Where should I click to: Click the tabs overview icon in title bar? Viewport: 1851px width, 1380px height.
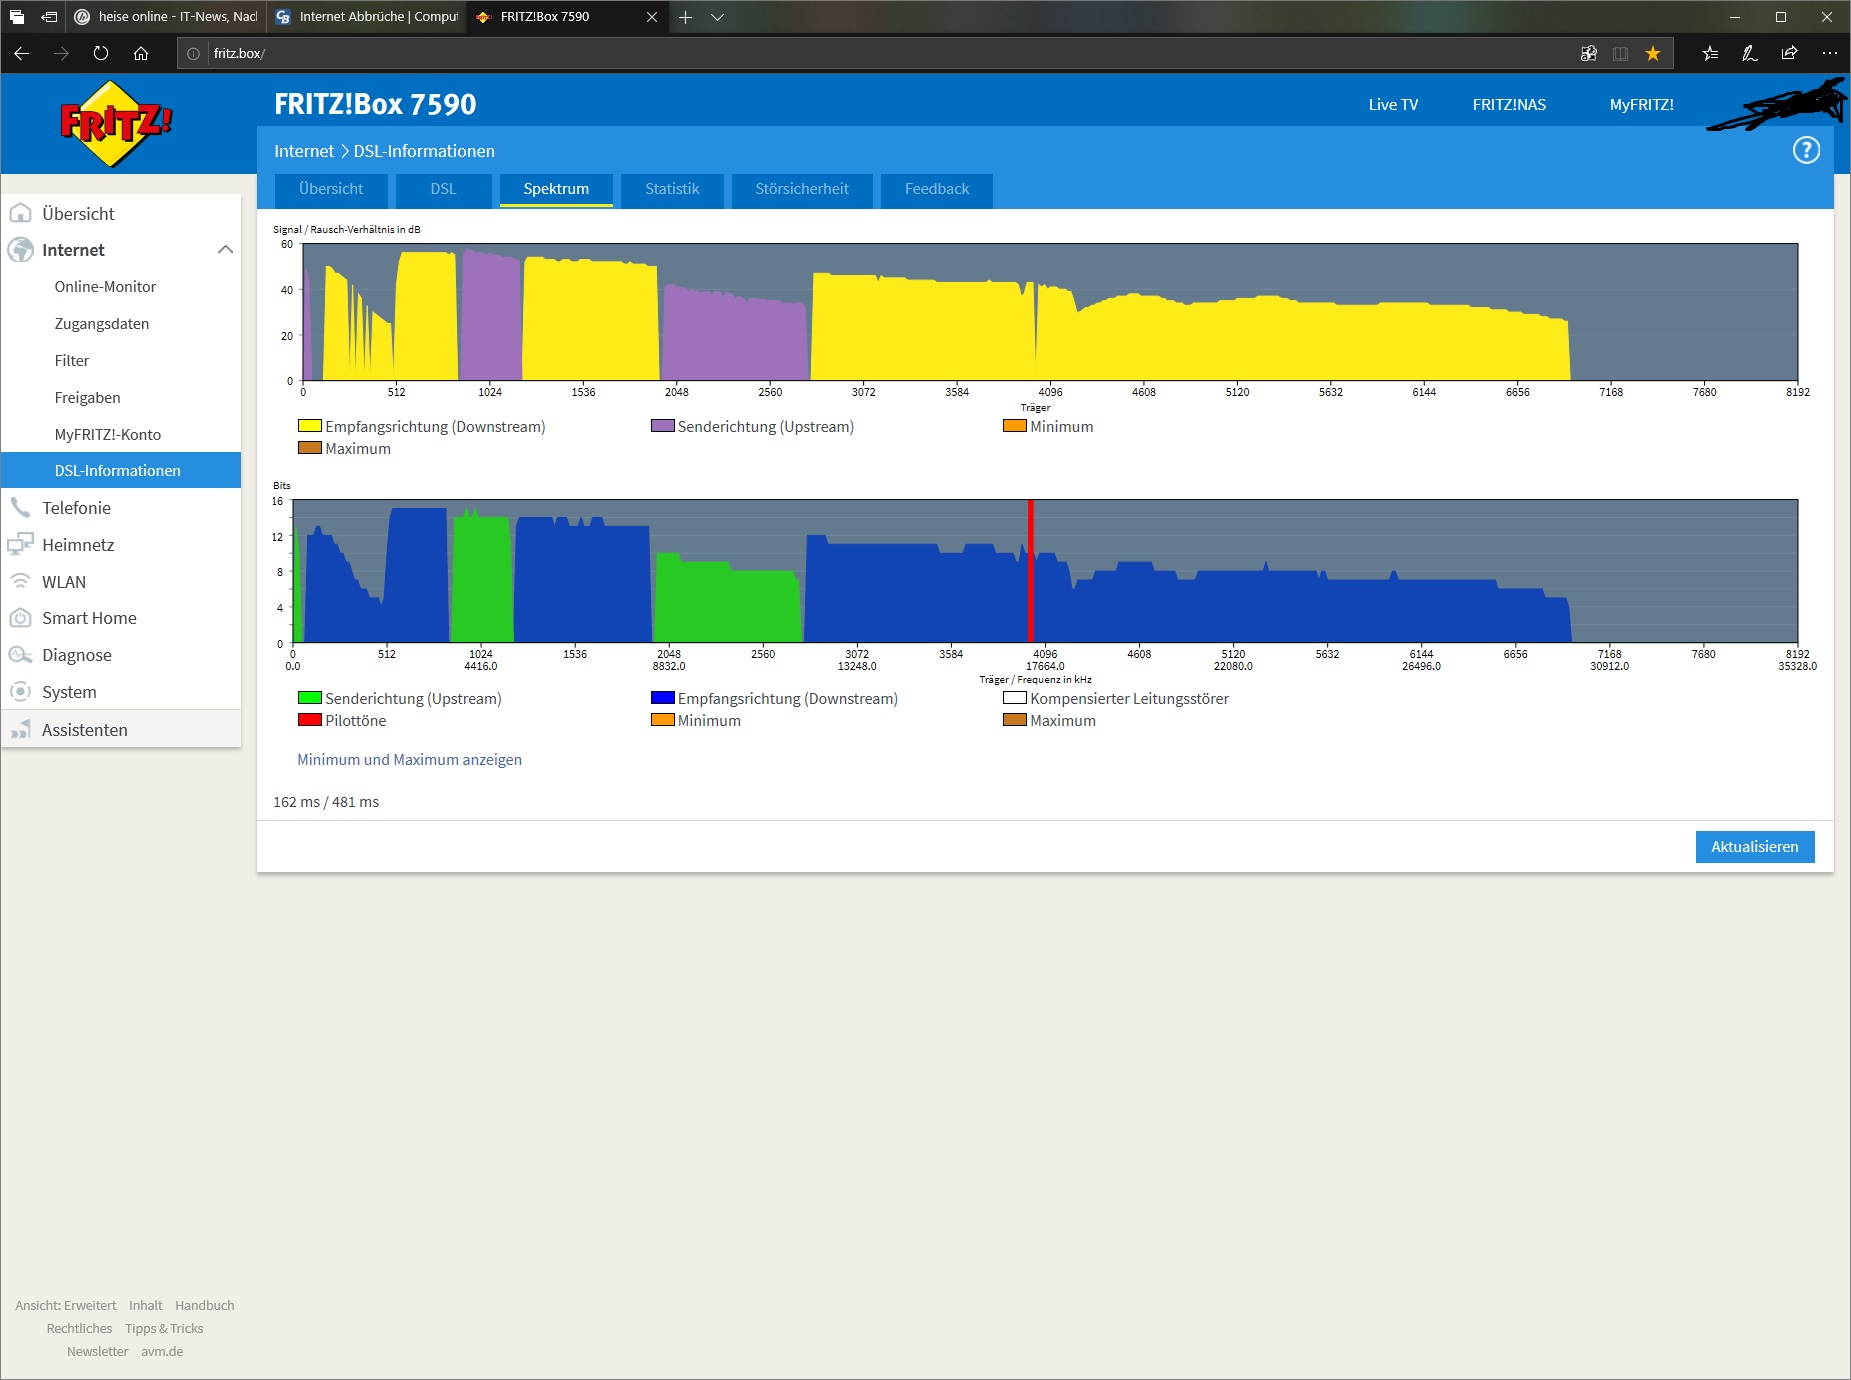(17, 17)
